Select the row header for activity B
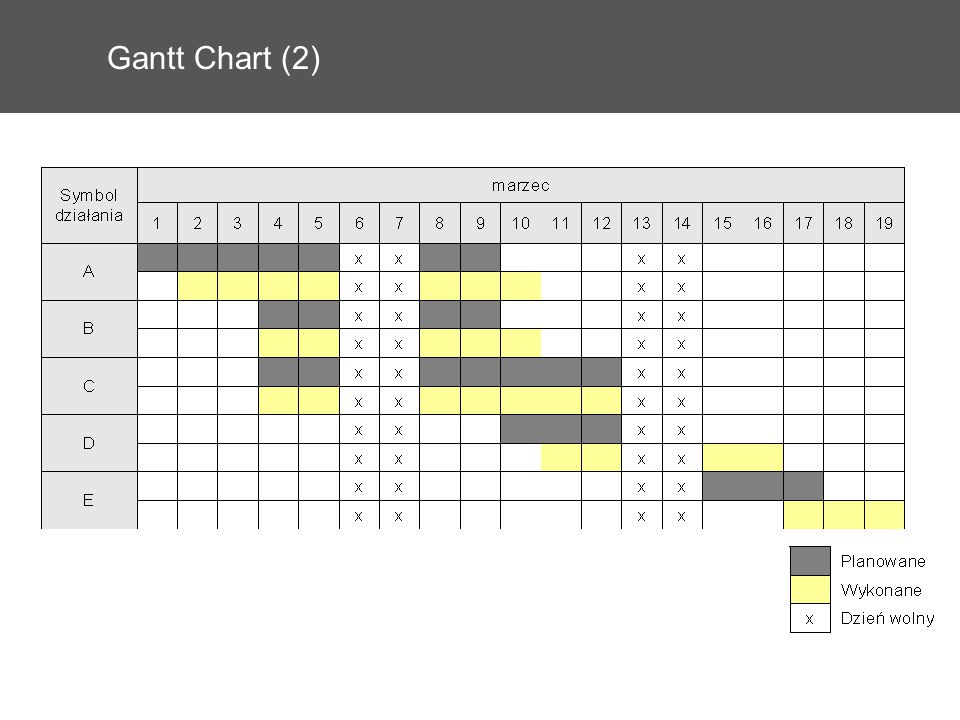Viewport: 960px width, 720px height. point(89,329)
